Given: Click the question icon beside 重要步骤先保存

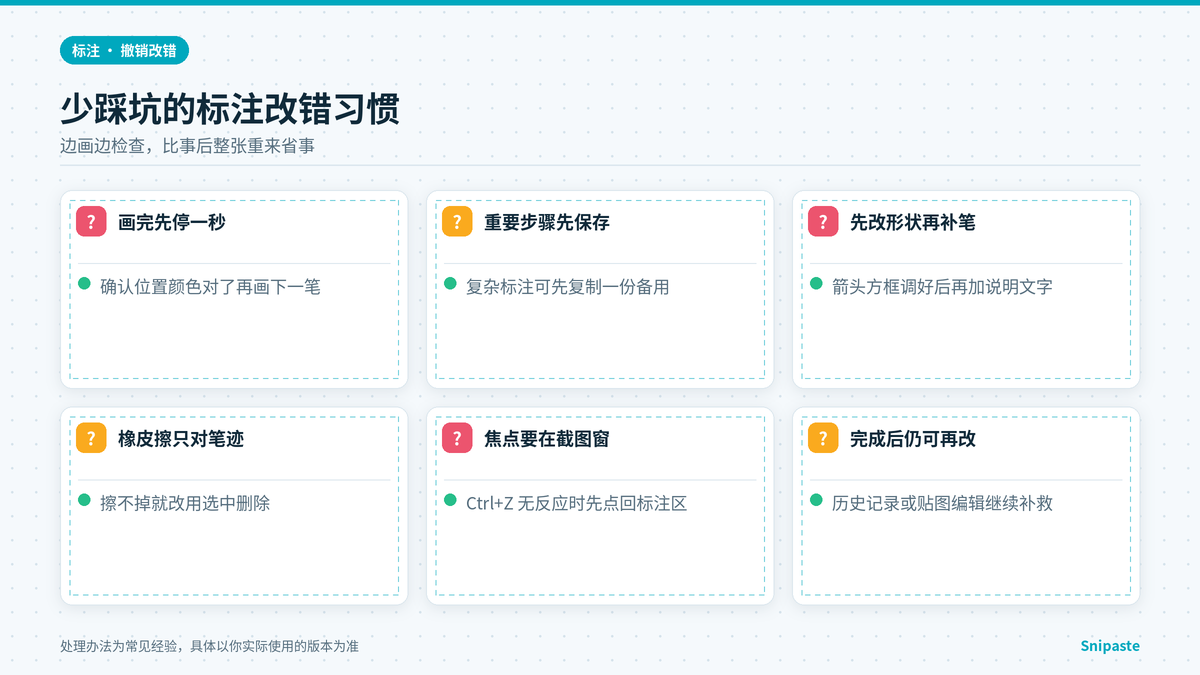Looking at the screenshot, I should 457,222.
